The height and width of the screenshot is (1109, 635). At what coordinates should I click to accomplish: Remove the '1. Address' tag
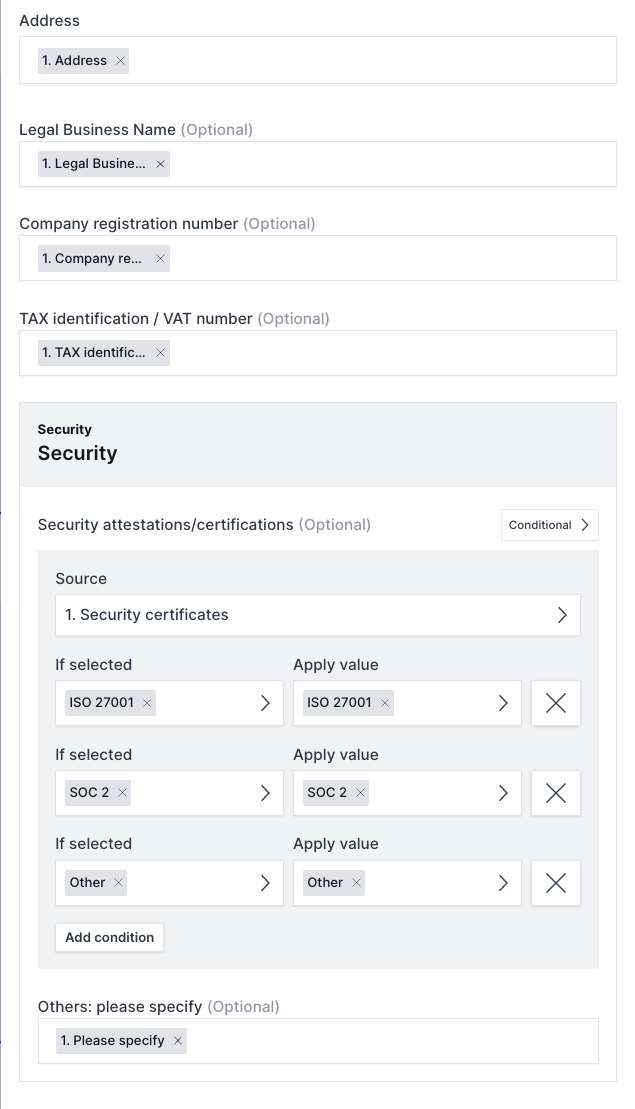click(x=121, y=61)
